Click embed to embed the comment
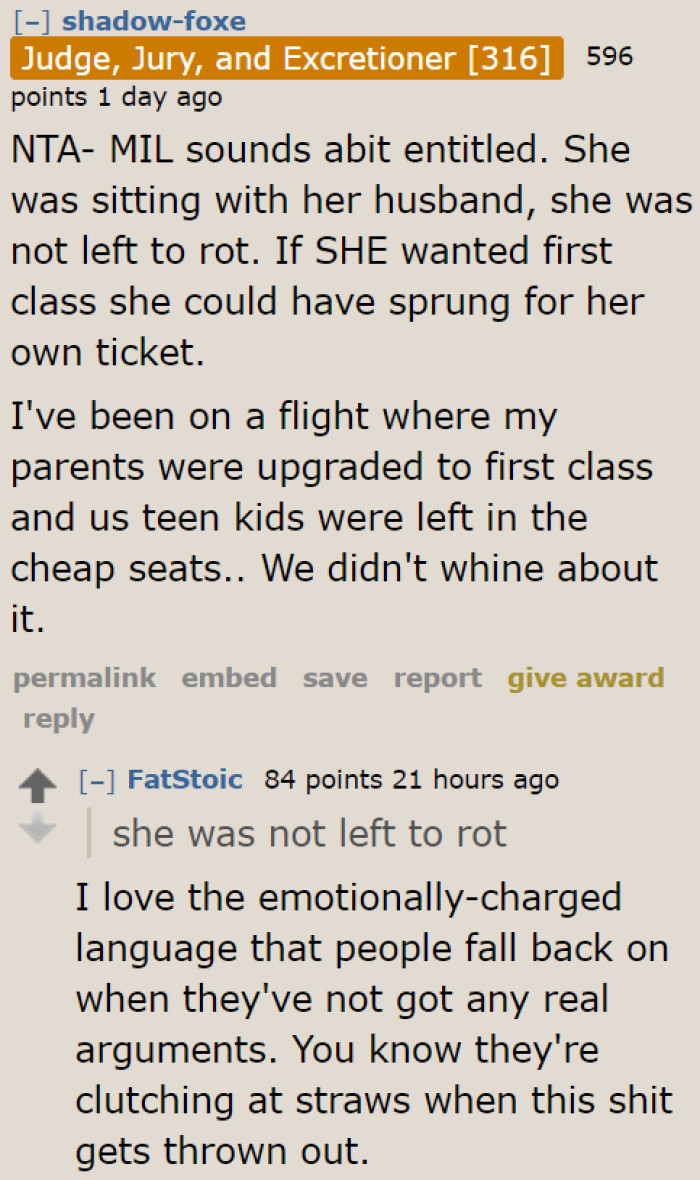The width and height of the screenshot is (700, 1180). coord(229,678)
